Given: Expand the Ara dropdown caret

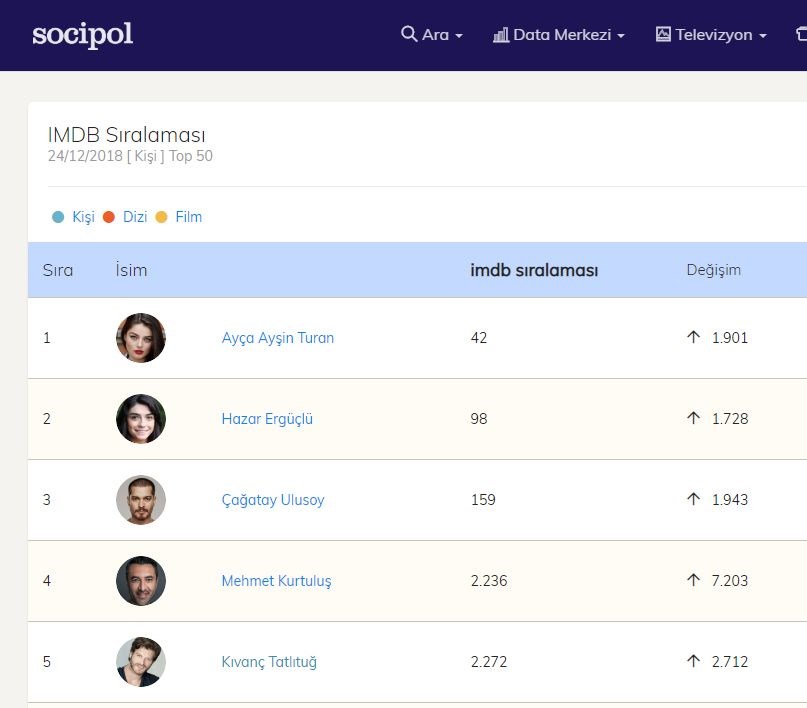Looking at the screenshot, I should coord(459,36).
